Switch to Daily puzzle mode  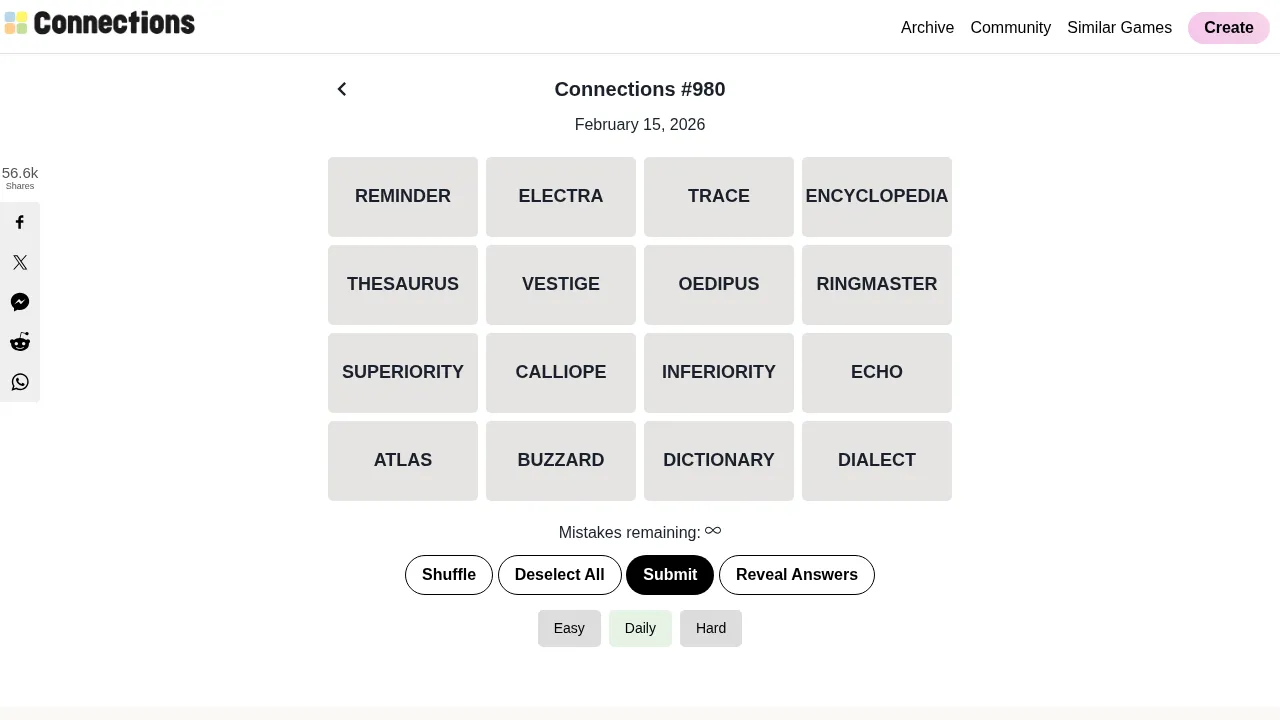640,628
